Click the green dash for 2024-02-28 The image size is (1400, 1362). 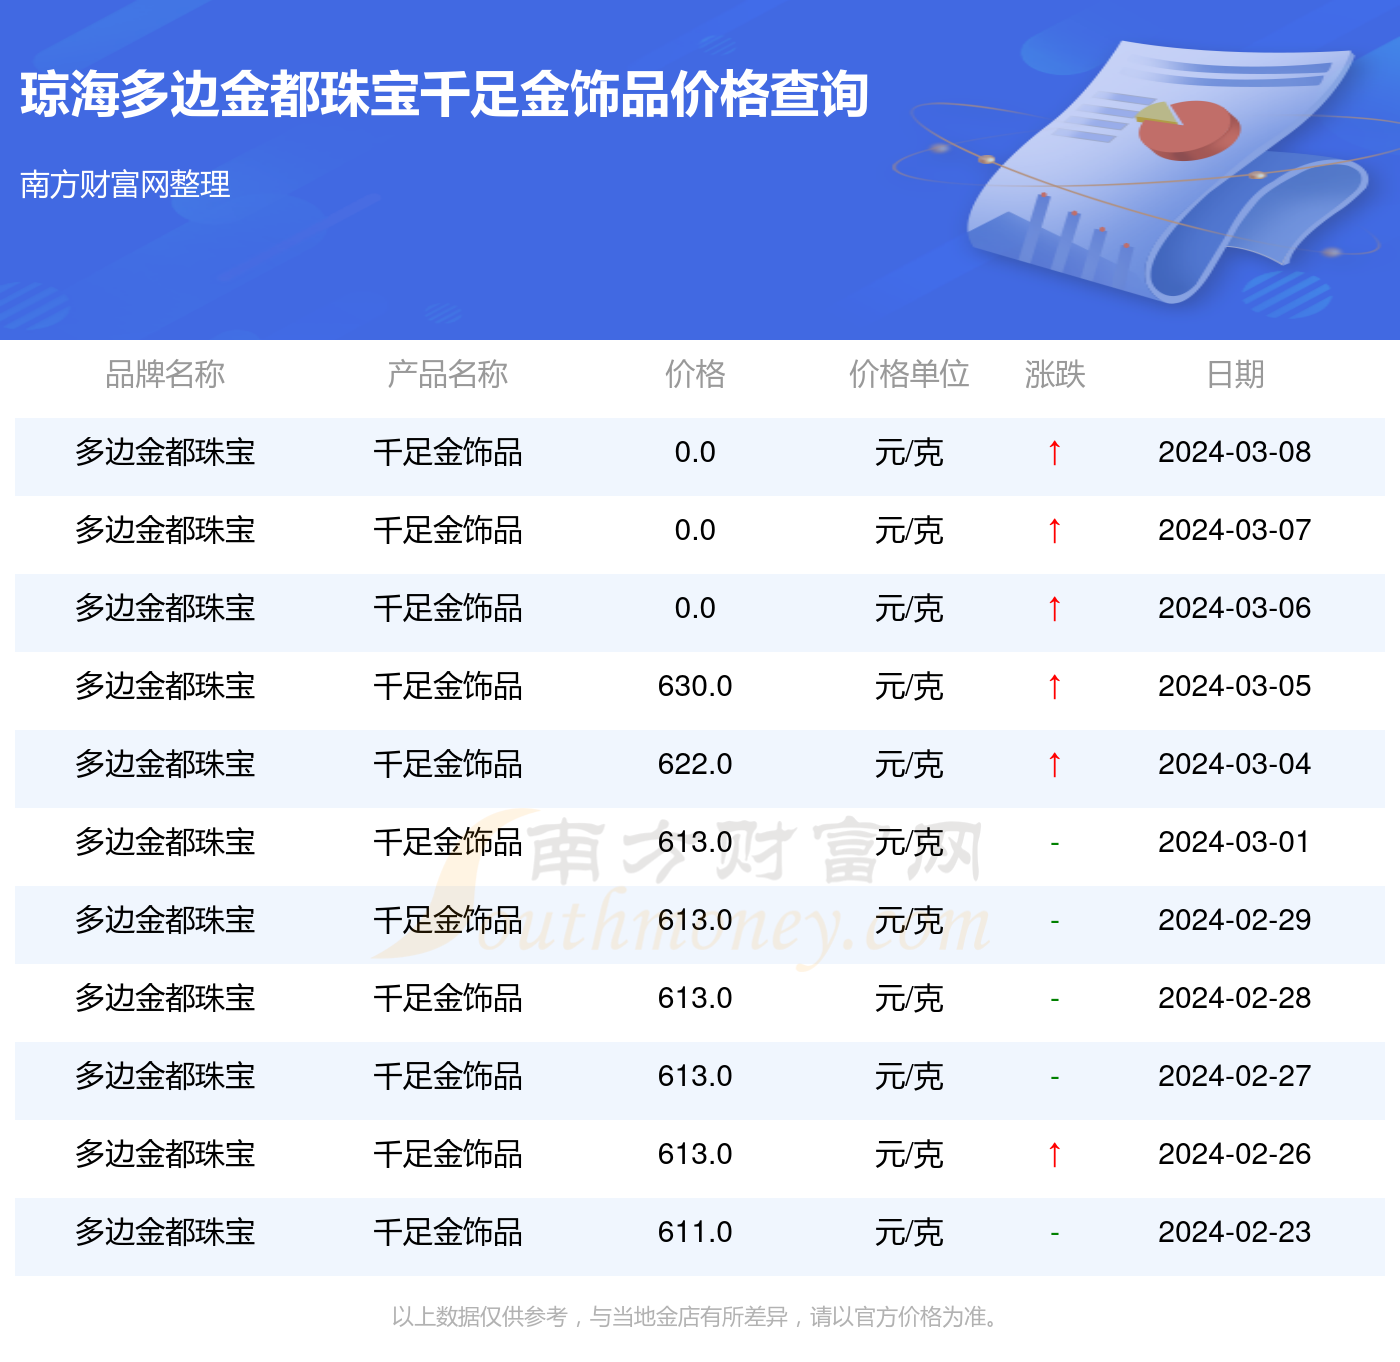1055,1000
